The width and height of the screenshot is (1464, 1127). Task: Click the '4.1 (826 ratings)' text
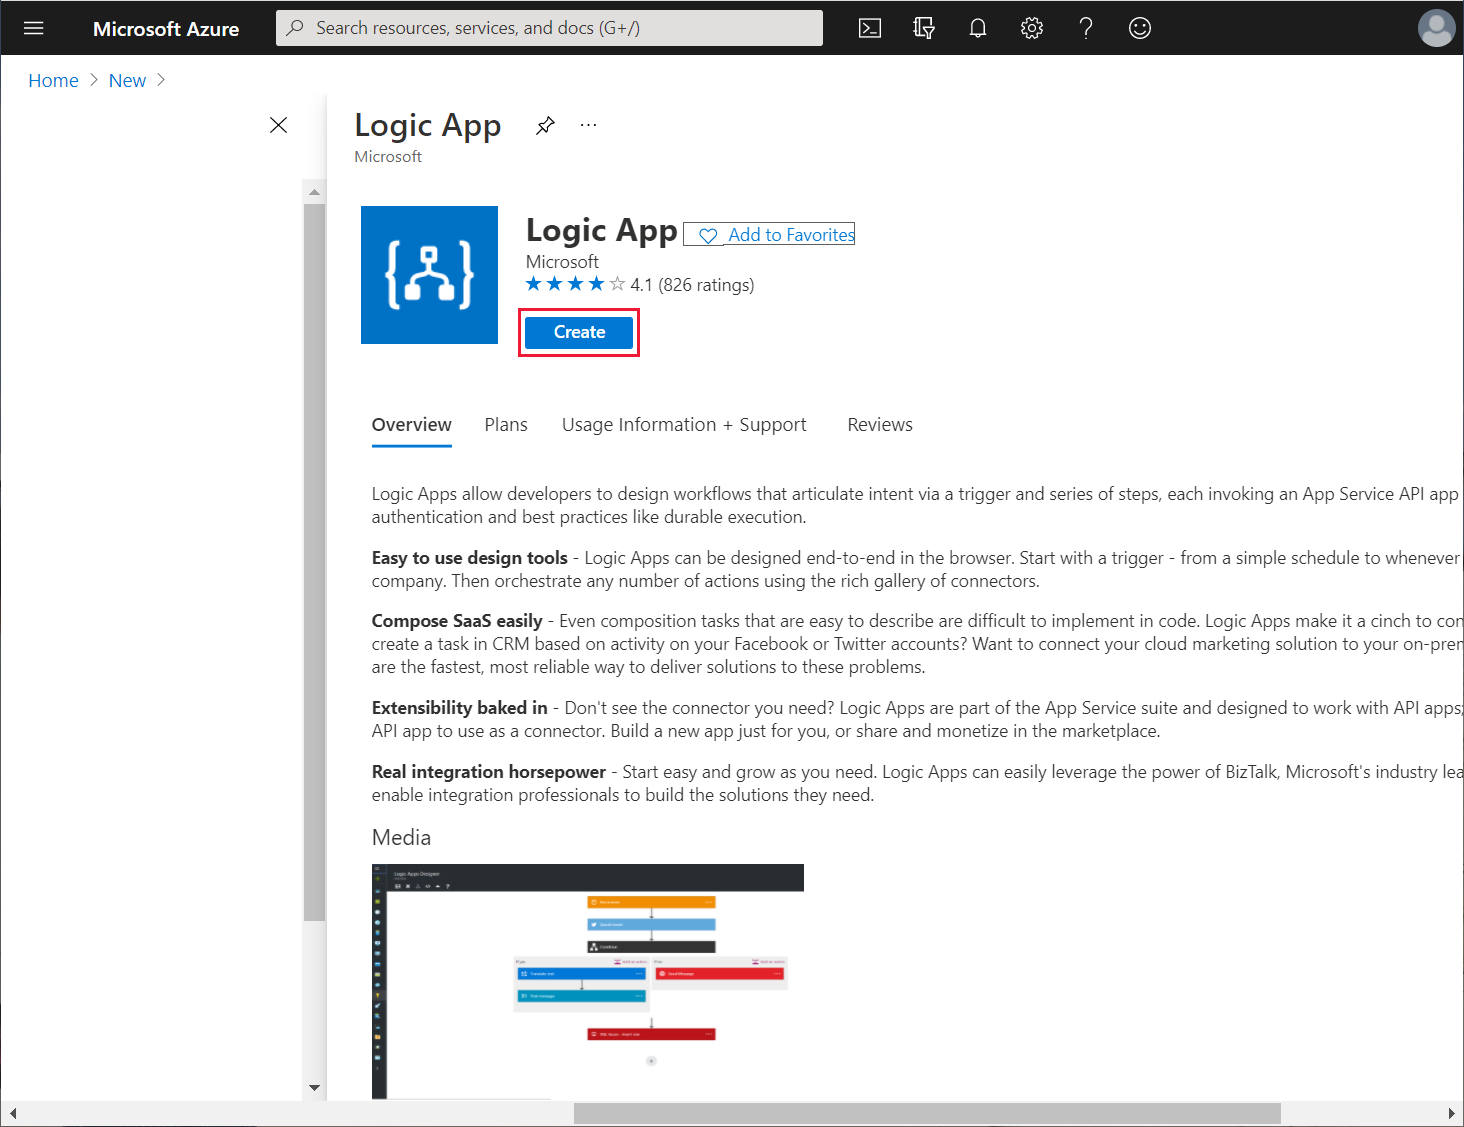[692, 285]
